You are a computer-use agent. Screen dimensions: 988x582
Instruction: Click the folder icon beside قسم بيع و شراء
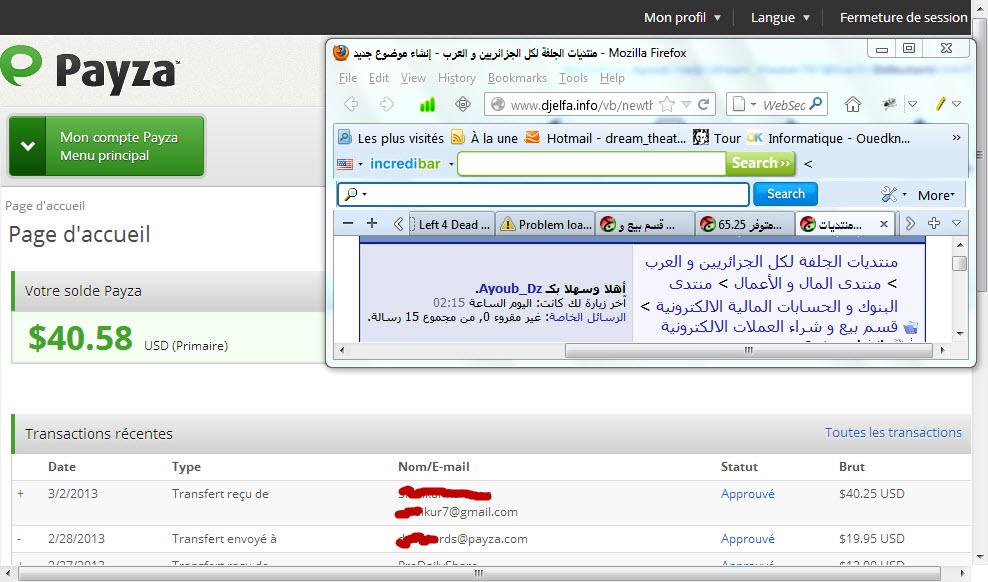[x=910, y=328]
